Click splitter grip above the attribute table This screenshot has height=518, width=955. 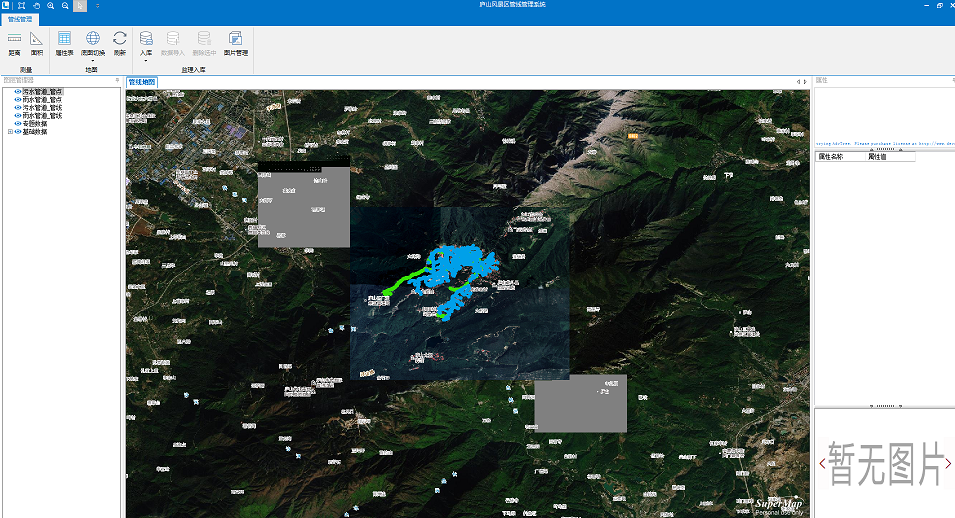tap(885, 149)
